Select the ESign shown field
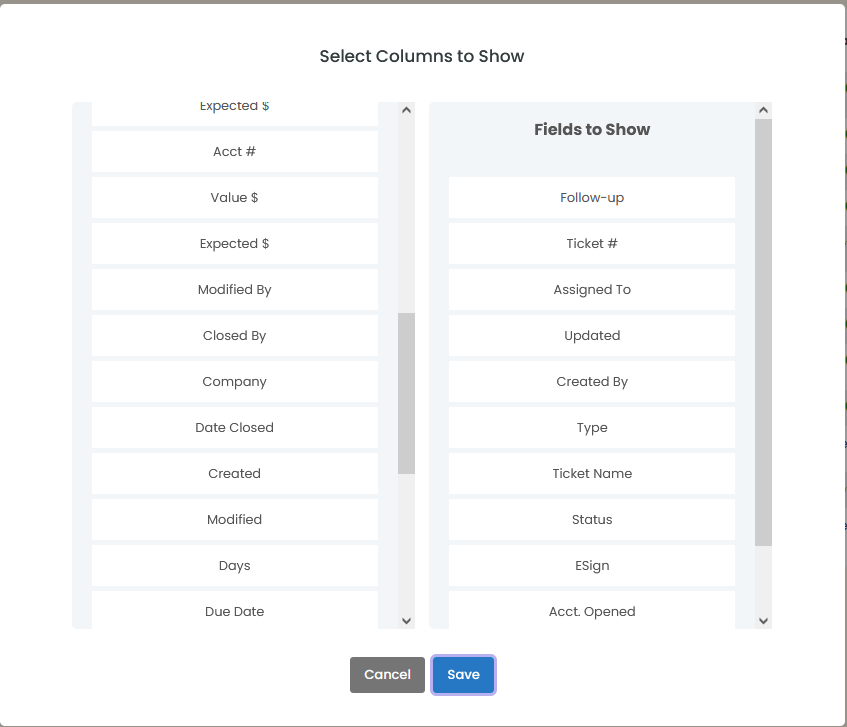Viewport: 847px width, 727px height. (592, 566)
